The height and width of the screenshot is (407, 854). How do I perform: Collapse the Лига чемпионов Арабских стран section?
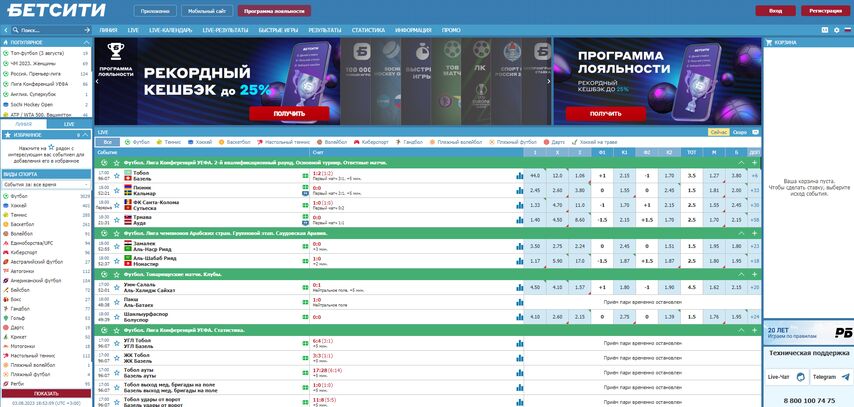coord(741,233)
